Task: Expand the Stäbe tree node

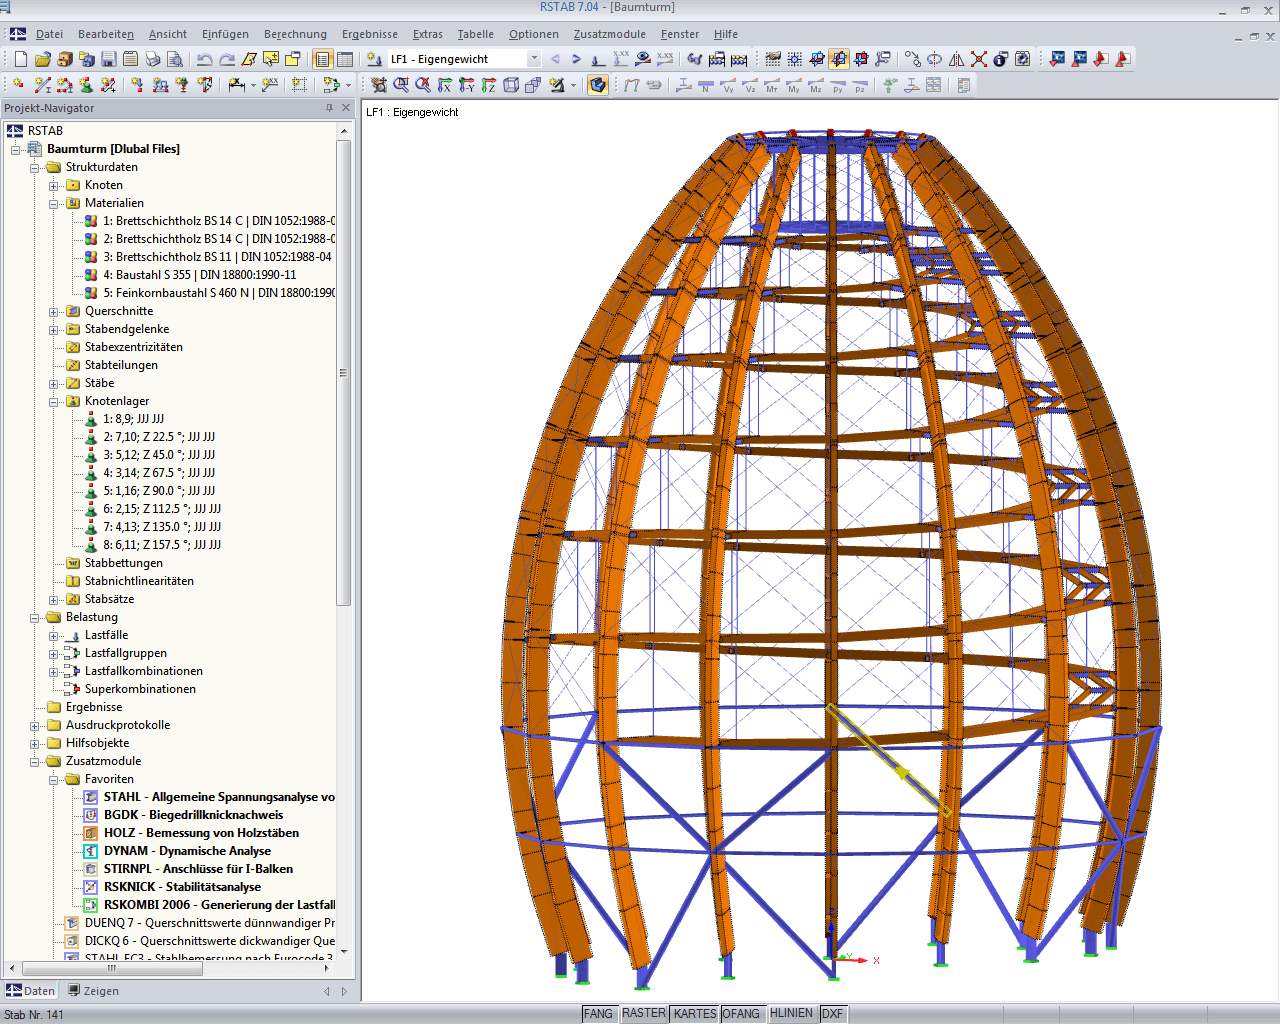Action: [53, 383]
